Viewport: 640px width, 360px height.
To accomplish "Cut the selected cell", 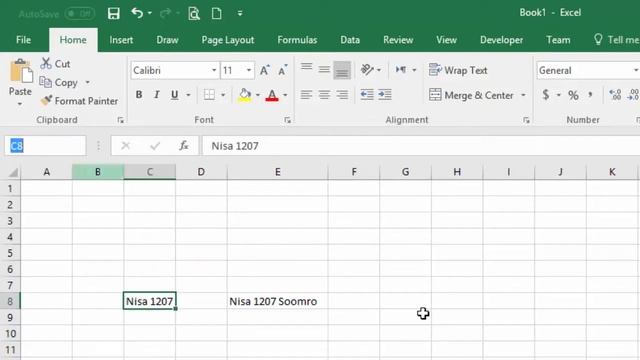I will pos(56,64).
